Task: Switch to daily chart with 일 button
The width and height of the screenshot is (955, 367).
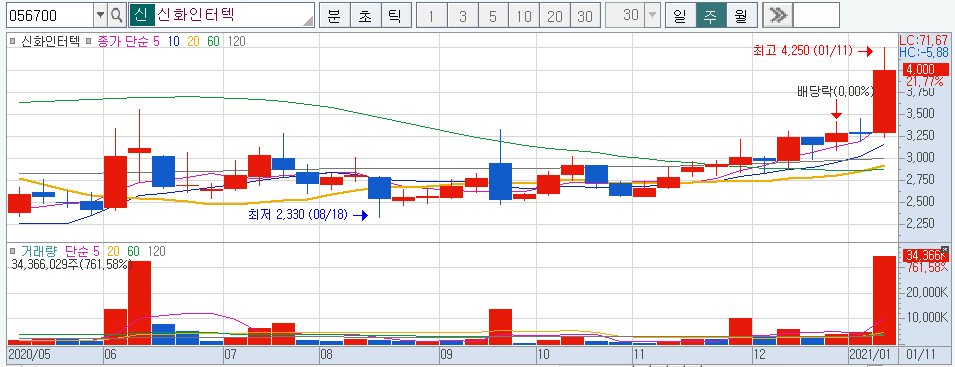Action: pos(680,16)
